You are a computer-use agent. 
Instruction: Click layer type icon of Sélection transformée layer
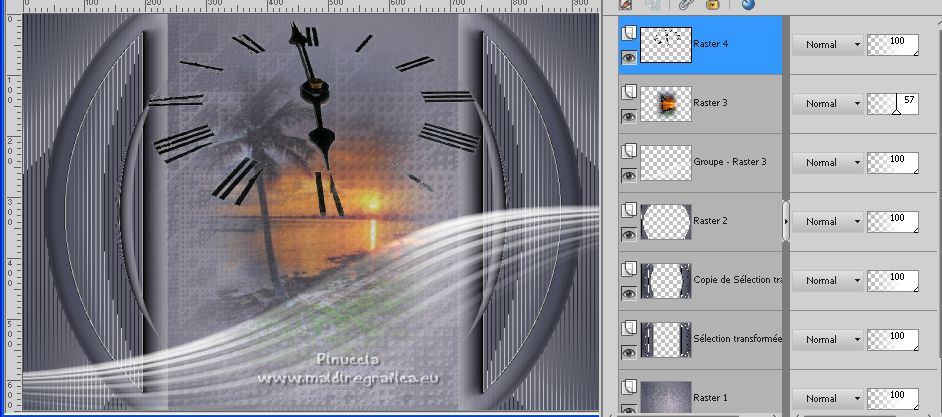(628, 327)
